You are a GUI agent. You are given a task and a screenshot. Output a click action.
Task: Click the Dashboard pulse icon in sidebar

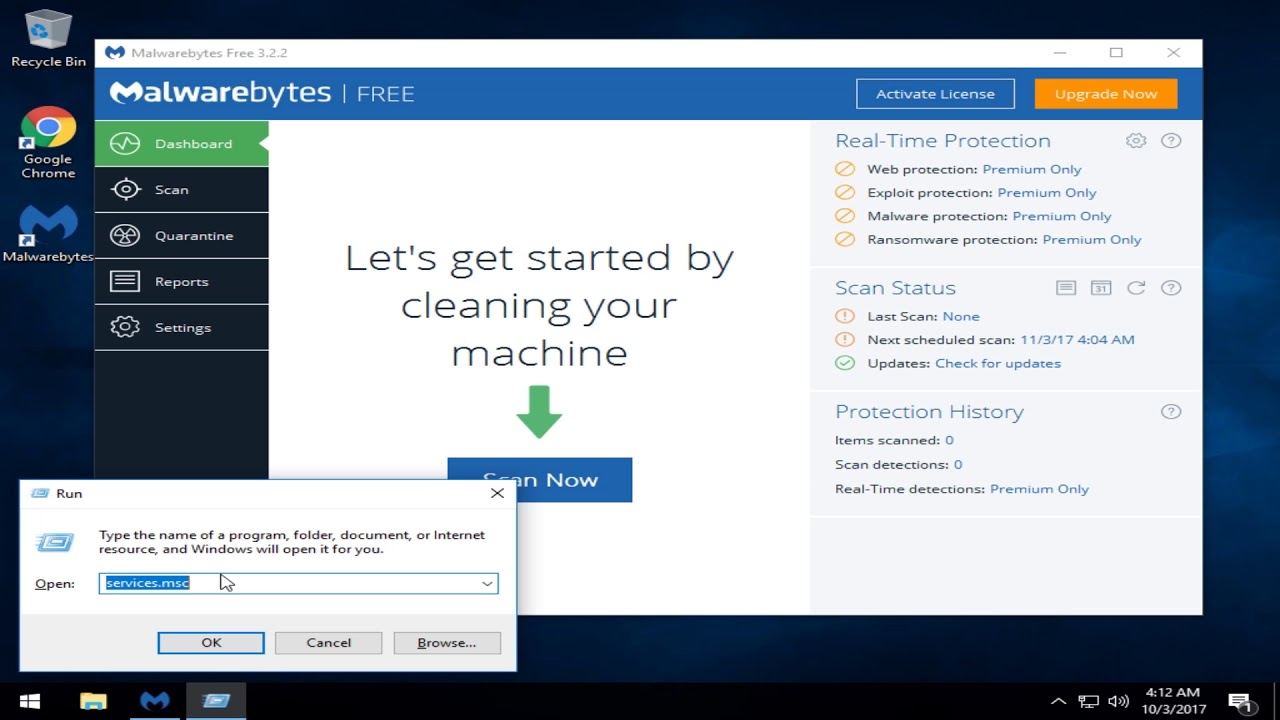tap(125, 144)
